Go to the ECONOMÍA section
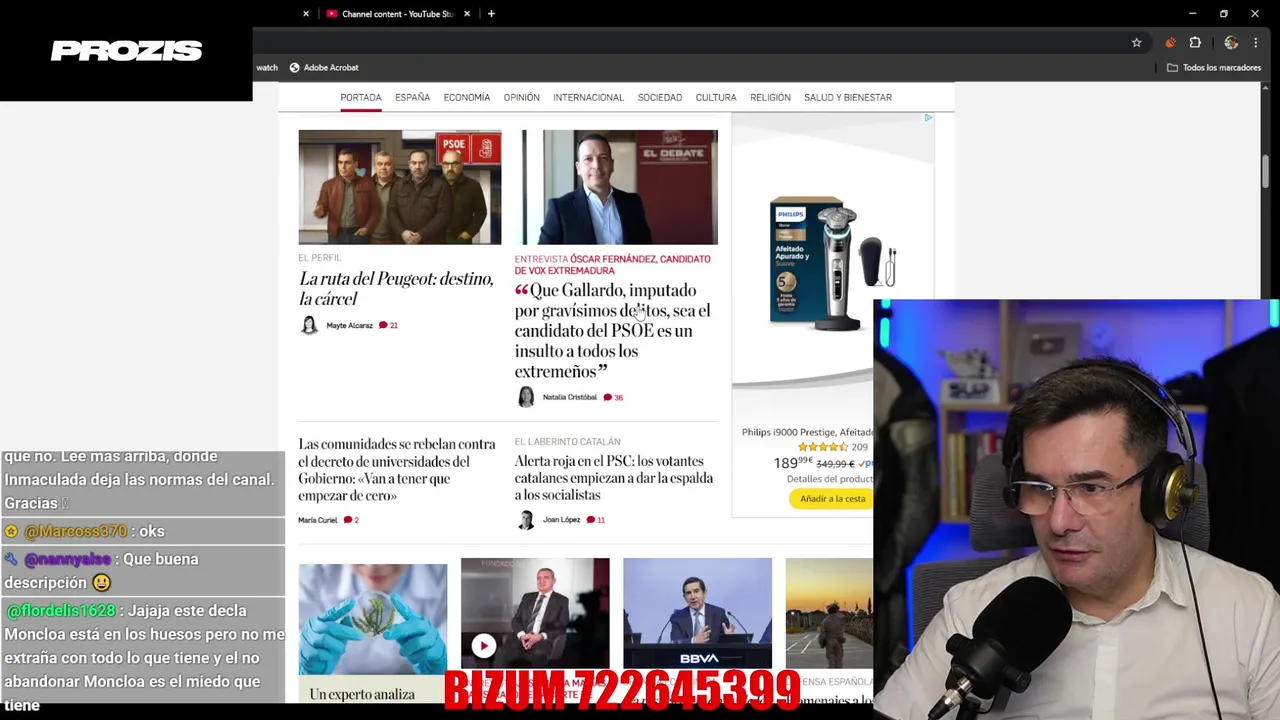The height and width of the screenshot is (720, 1280). pyautogui.click(x=467, y=97)
